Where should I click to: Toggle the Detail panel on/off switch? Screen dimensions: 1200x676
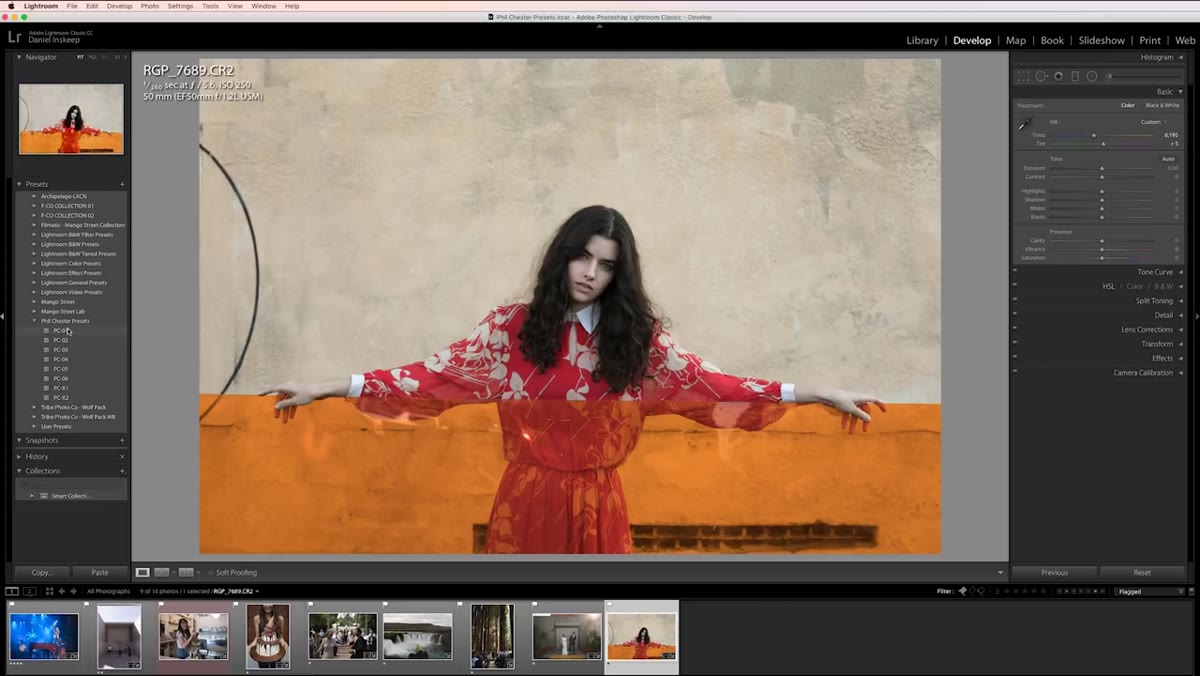tap(1015, 315)
